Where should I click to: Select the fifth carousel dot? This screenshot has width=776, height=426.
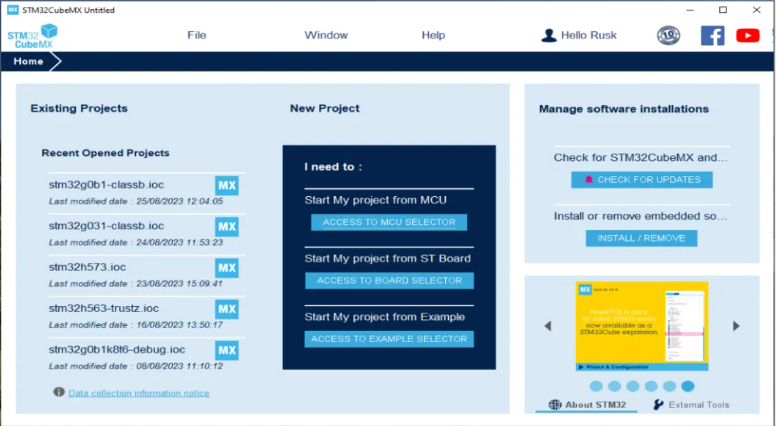tap(670, 386)
